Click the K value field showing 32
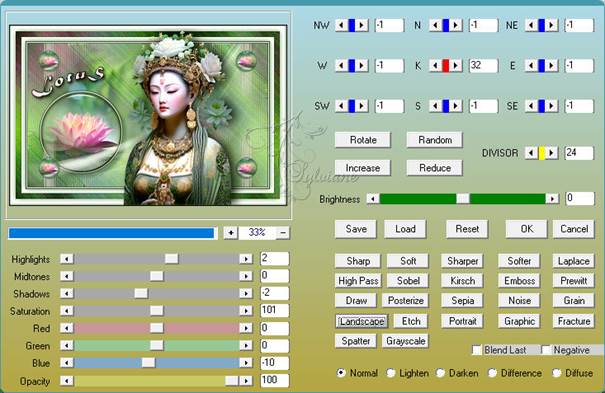605x393 pixels. [483, 66]
